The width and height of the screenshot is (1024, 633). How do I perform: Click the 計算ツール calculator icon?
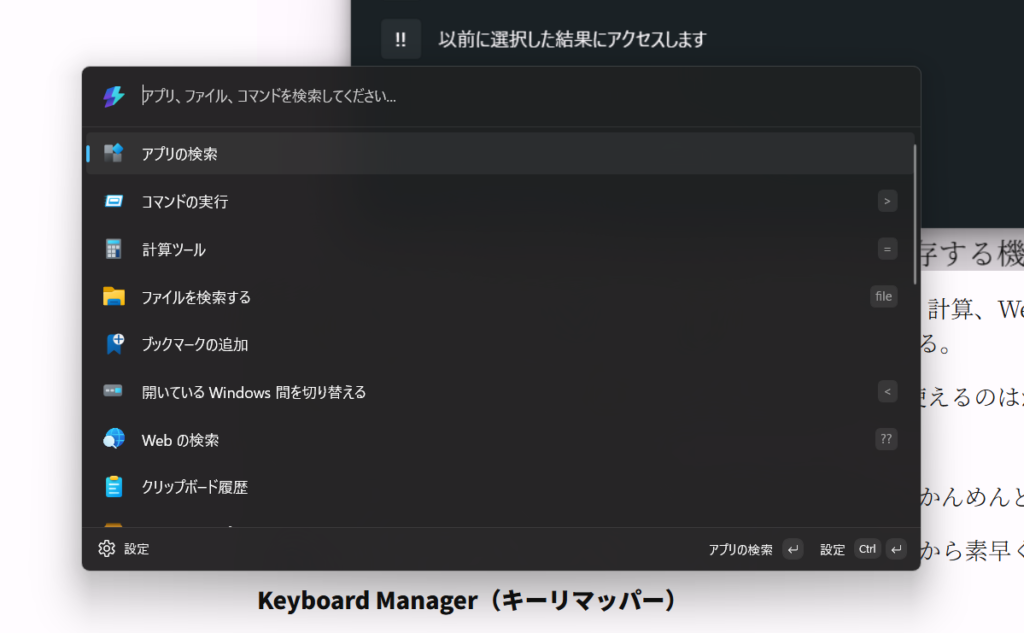[x=113, y=249]
